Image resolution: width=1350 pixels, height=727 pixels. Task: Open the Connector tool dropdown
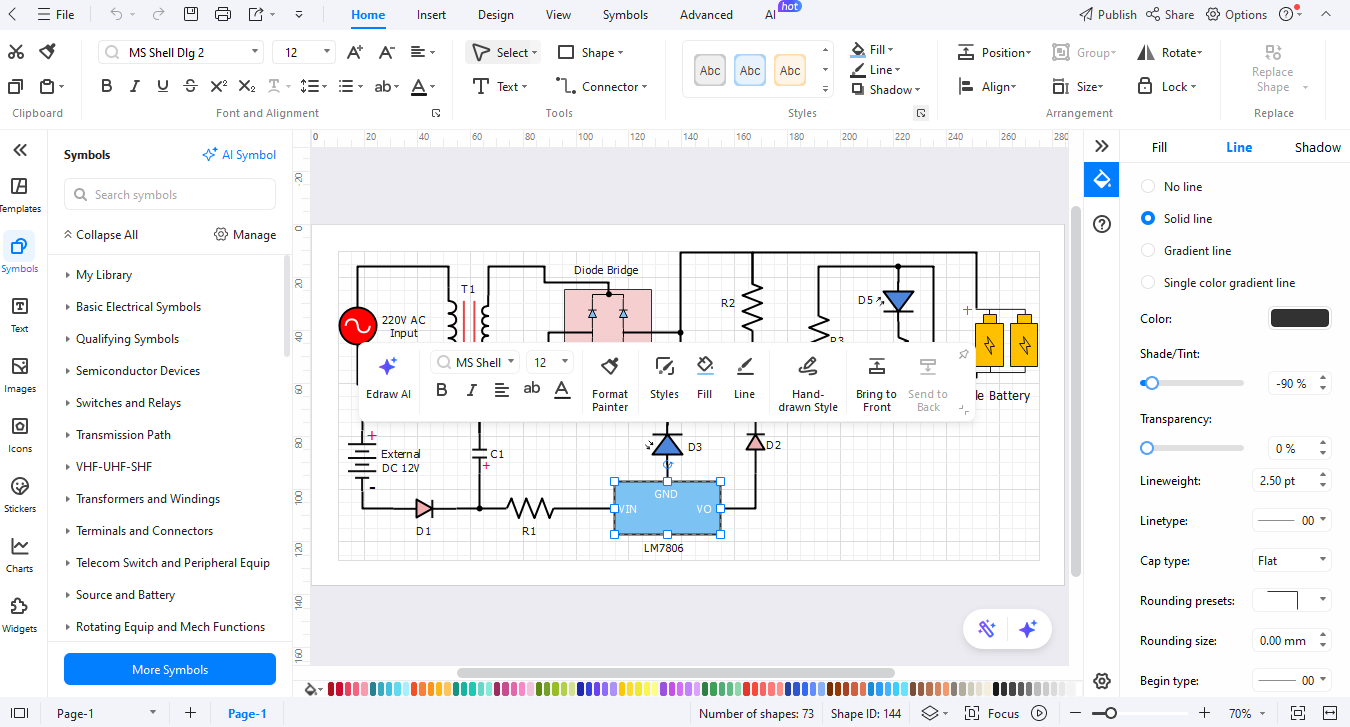point(602,87)
